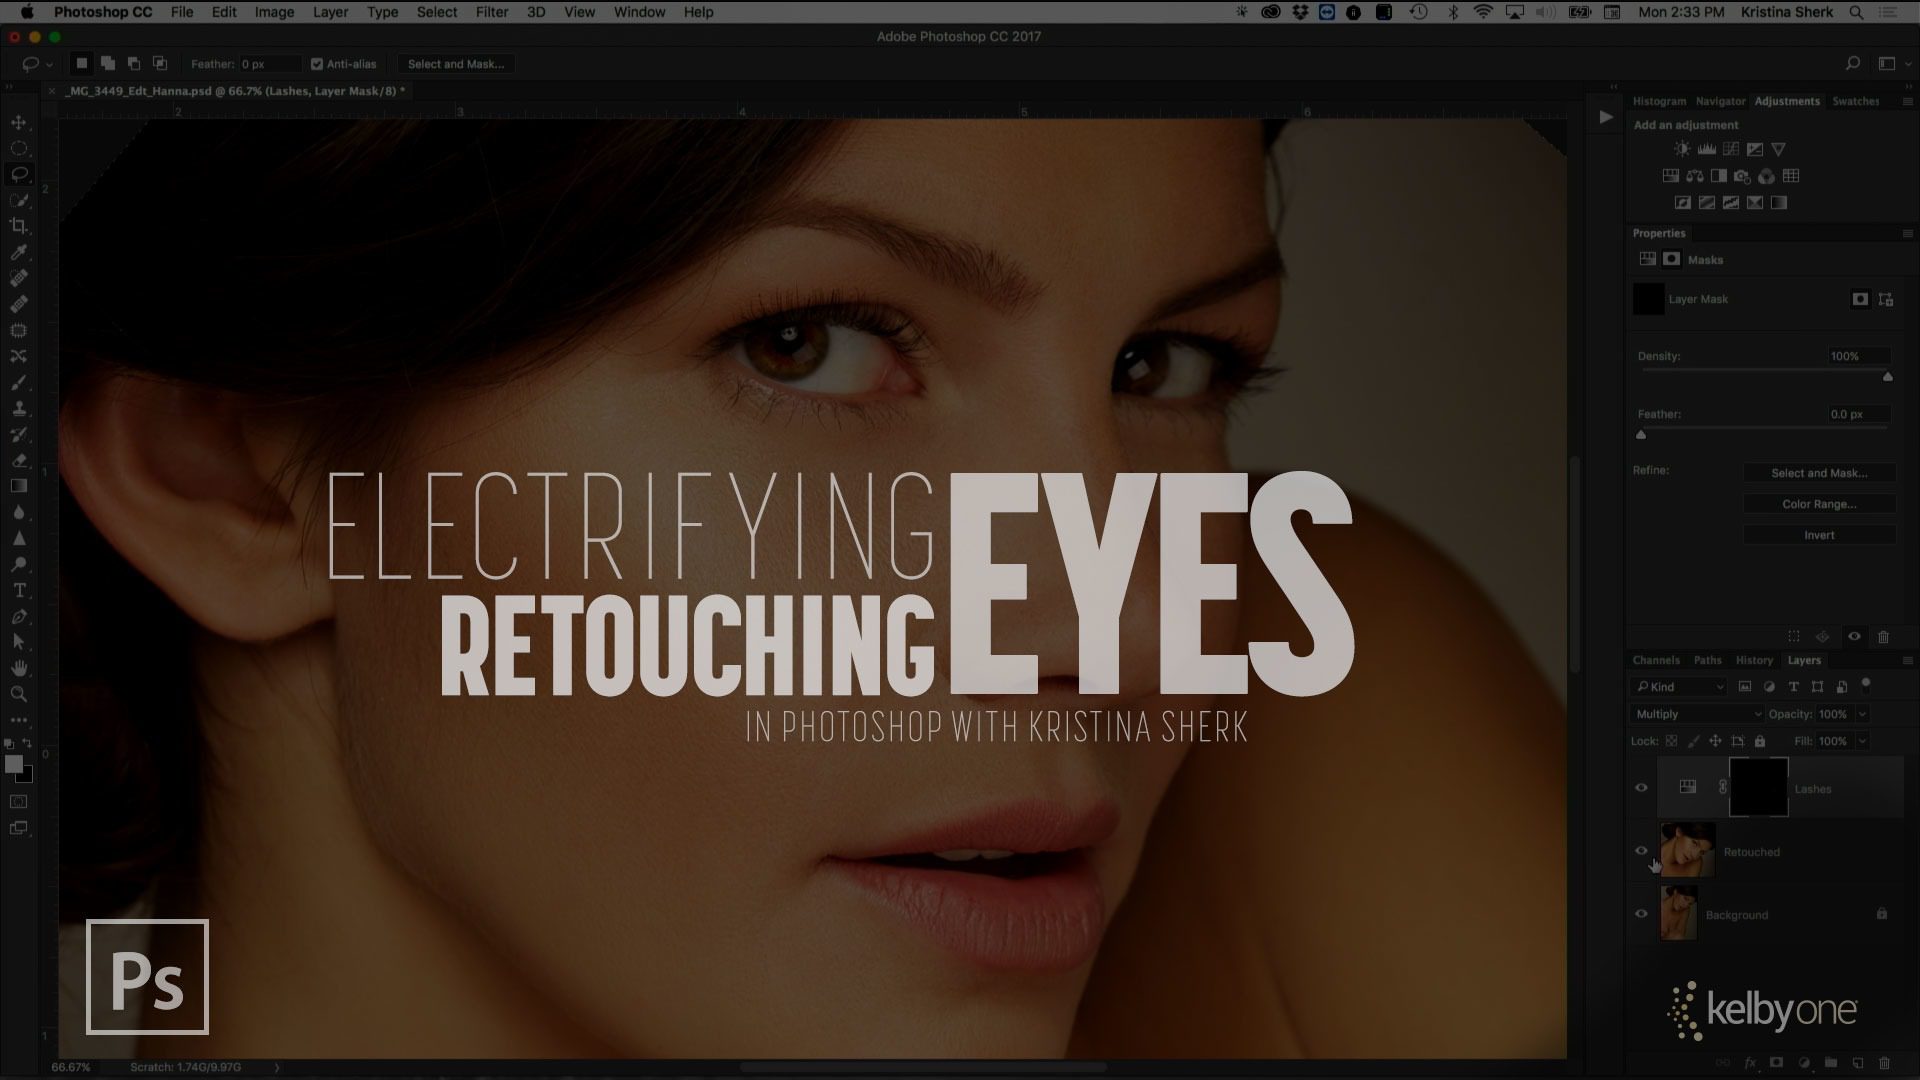Click the Lashes layer mask thumbnail
Viewport: 1920px width, 1080px height.
tap(1759, 787)
